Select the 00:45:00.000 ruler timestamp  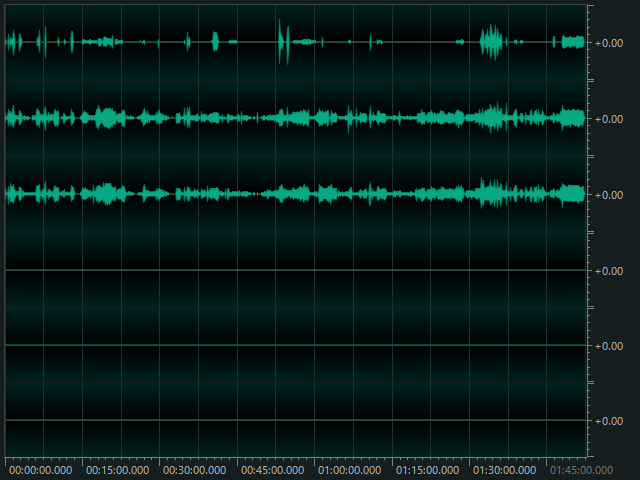coord(272,470)
